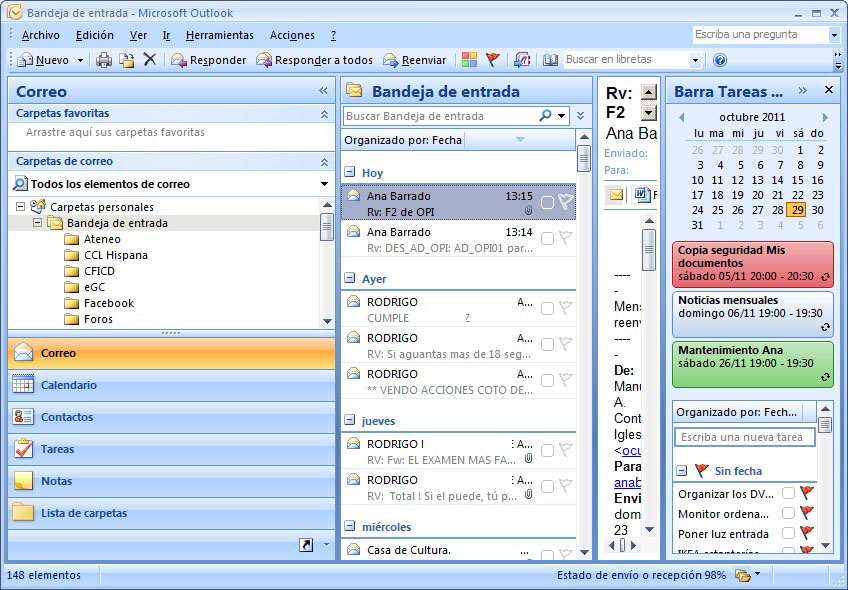
Task: Open the Ver menu
Action: (x=138, y=35)
